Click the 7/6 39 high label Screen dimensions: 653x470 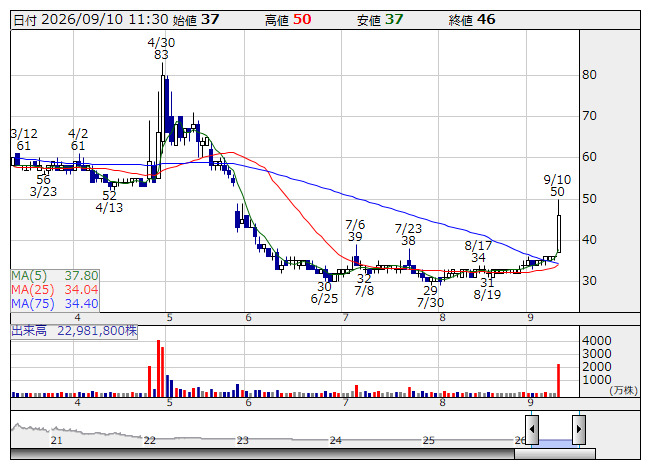coord(355,231)
